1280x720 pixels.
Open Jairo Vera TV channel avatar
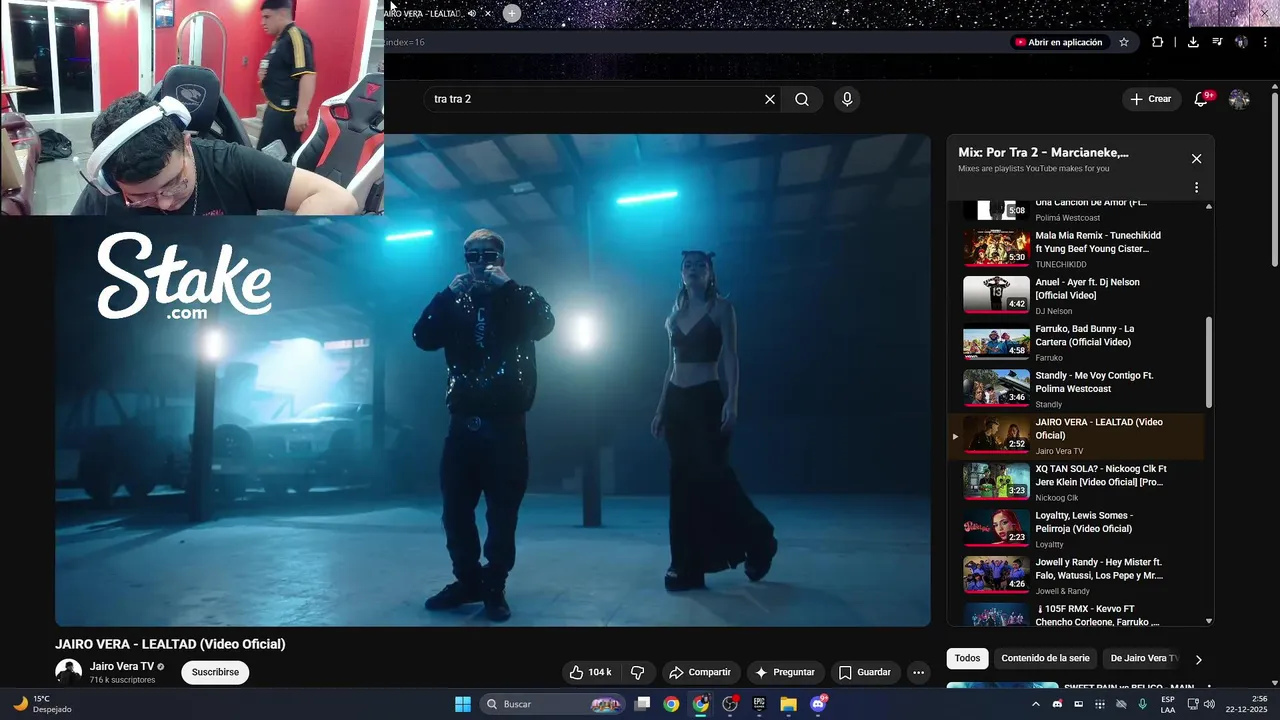point(68,672)
